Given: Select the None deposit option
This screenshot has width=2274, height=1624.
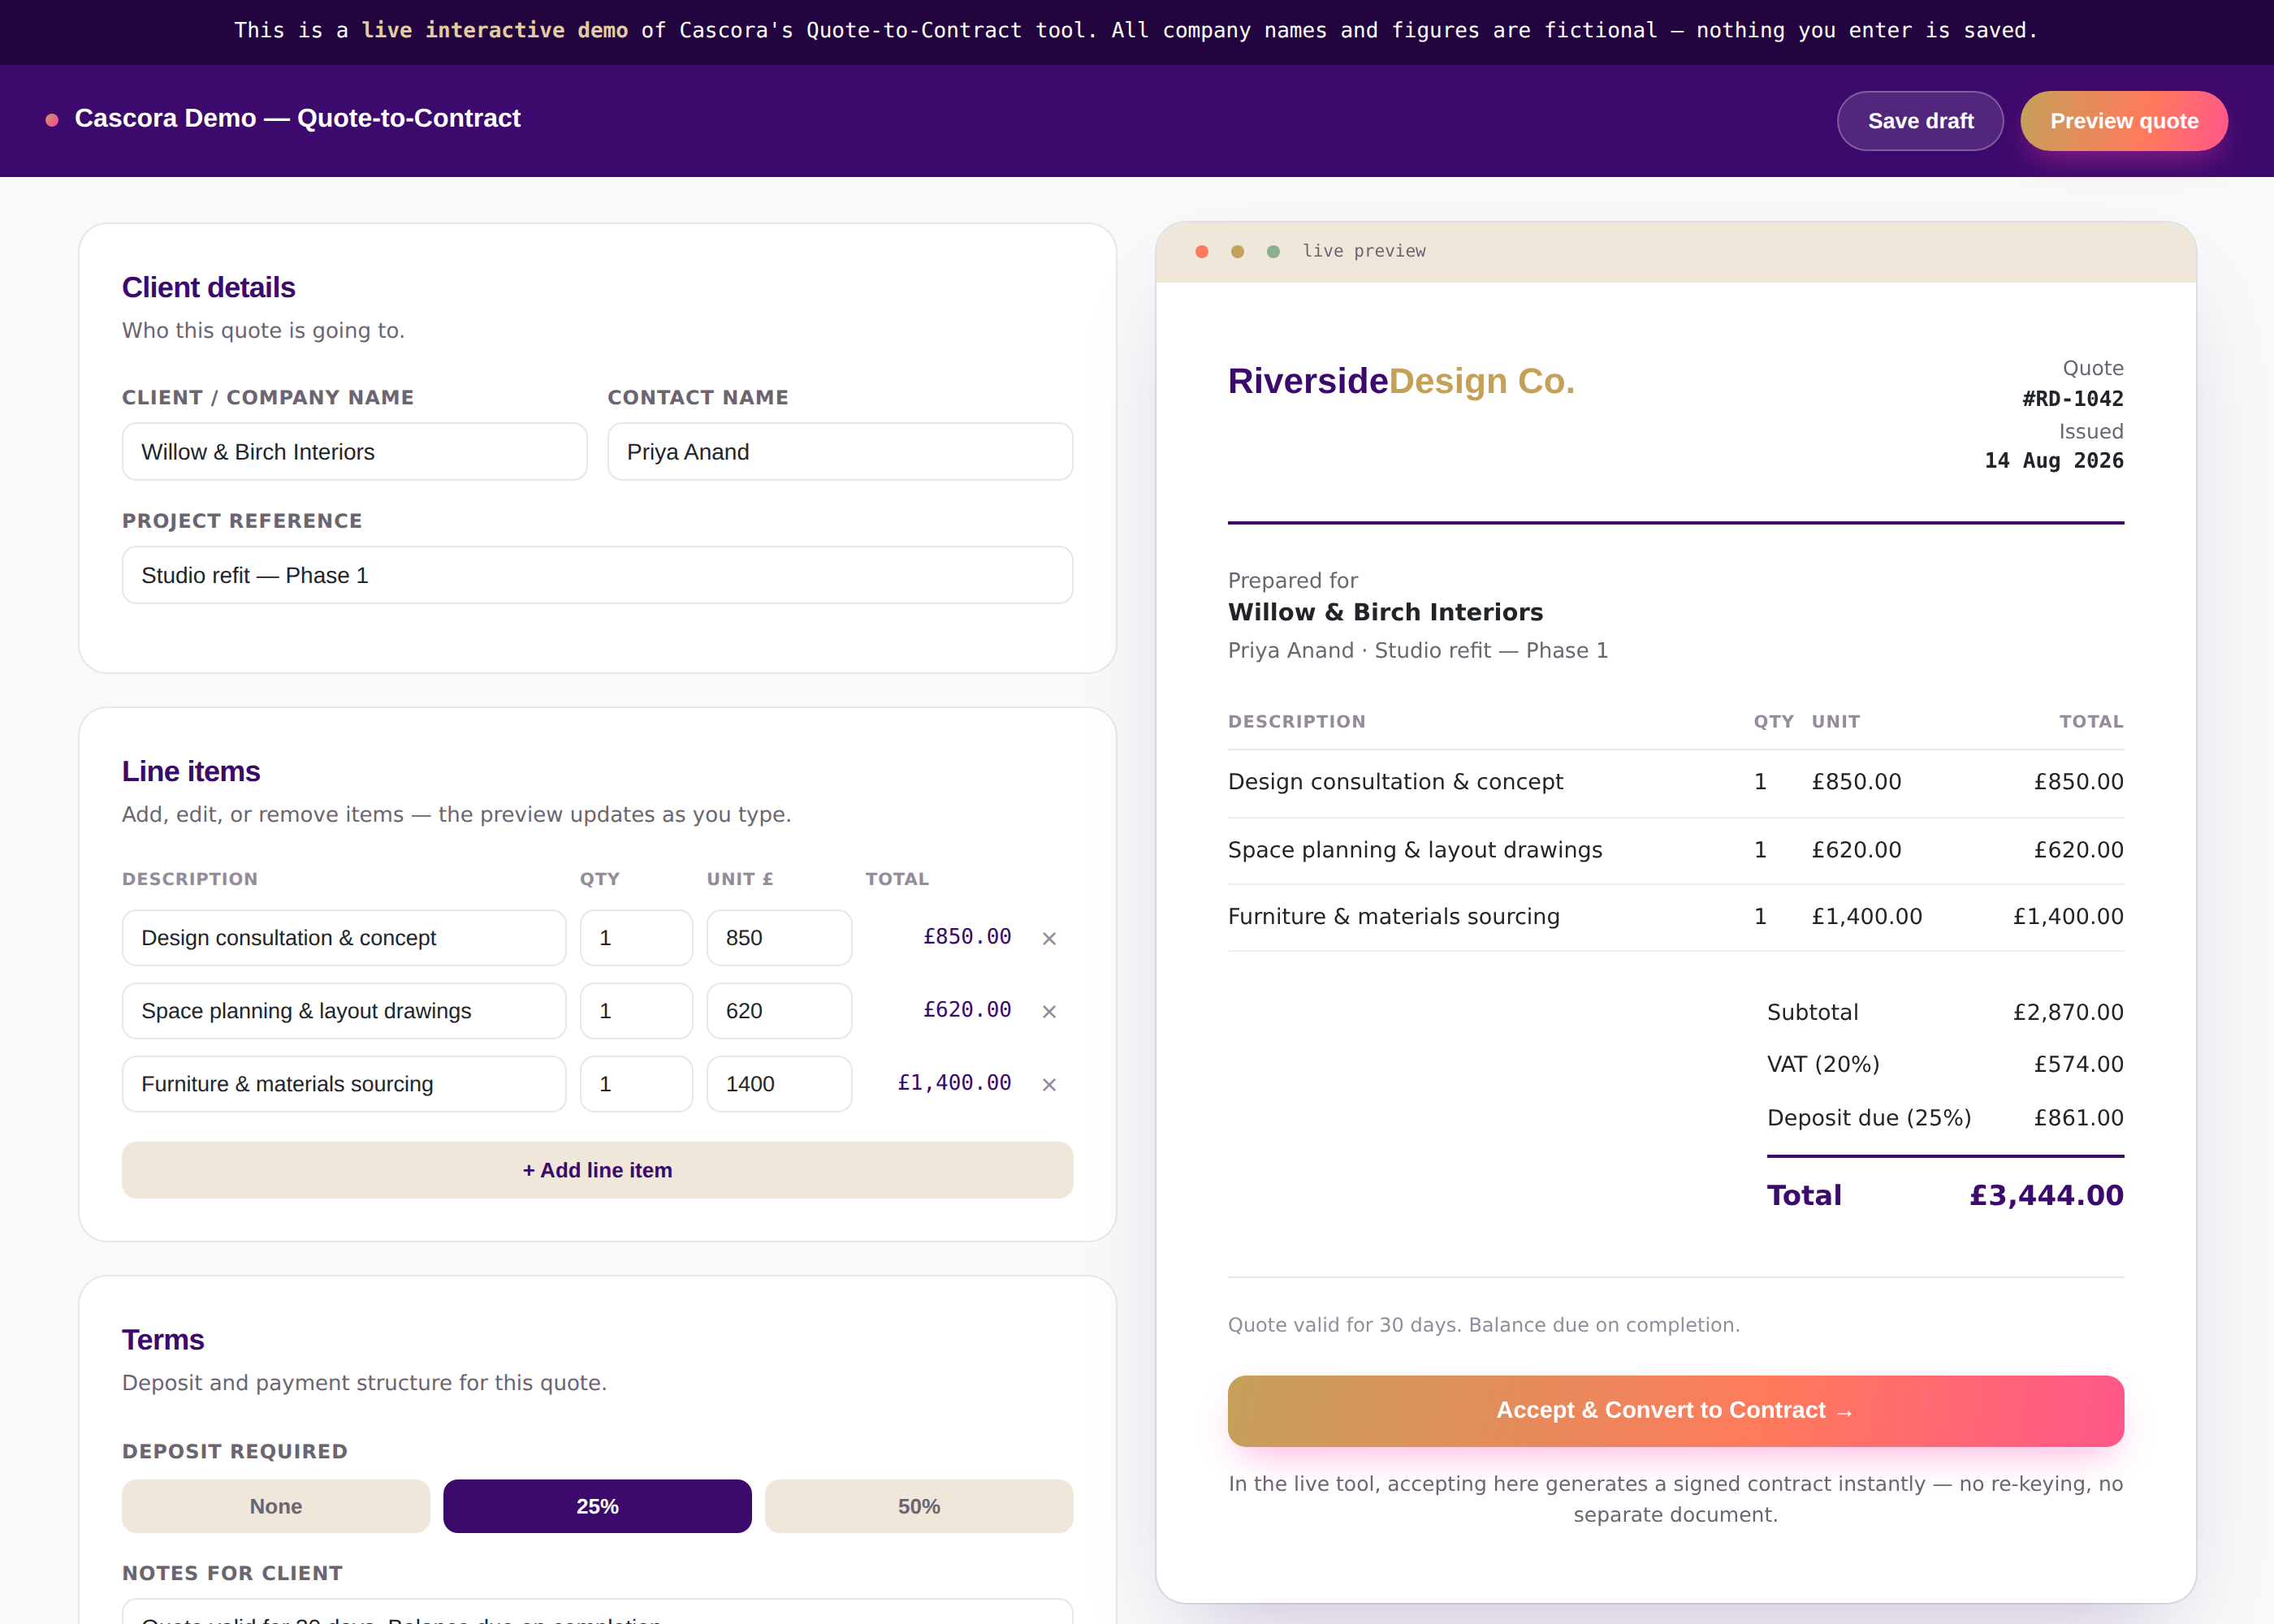Looking at the screenshot, I should point(276,1506).
